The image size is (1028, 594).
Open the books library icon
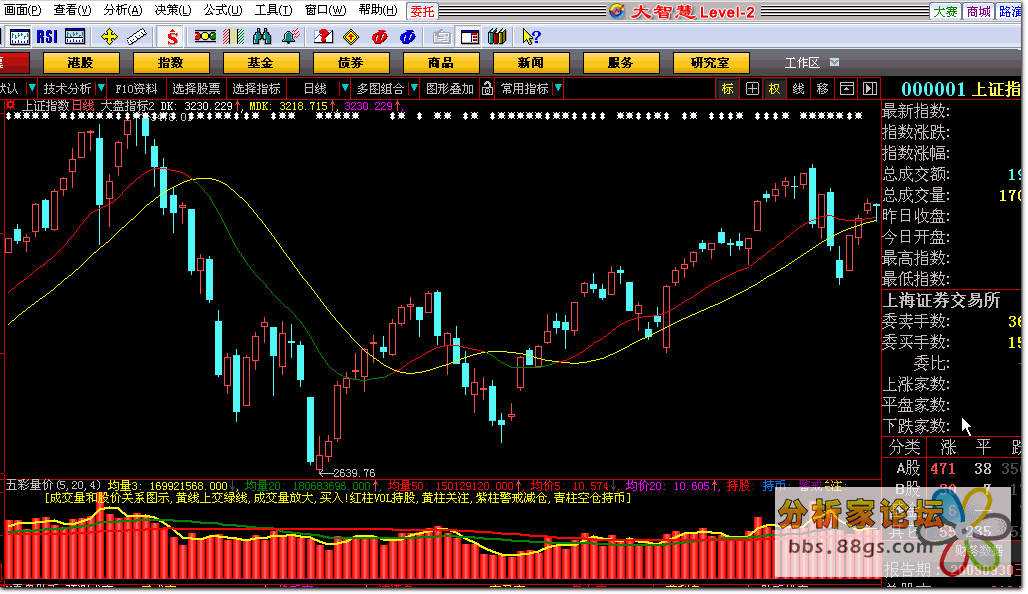498,37
